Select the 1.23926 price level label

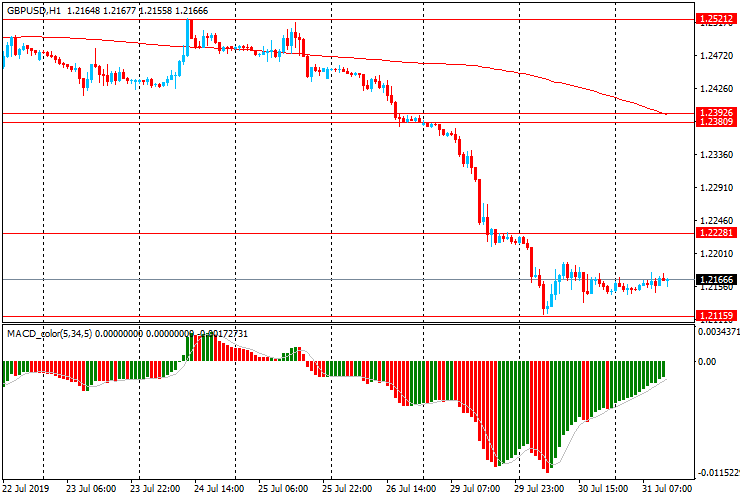click(x=716, y=112)
